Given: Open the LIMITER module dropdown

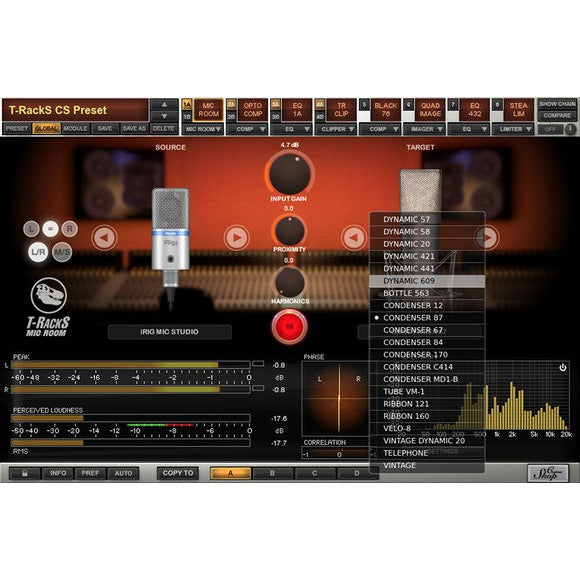Looking at the screenshot, I should [x=513, y=129].
